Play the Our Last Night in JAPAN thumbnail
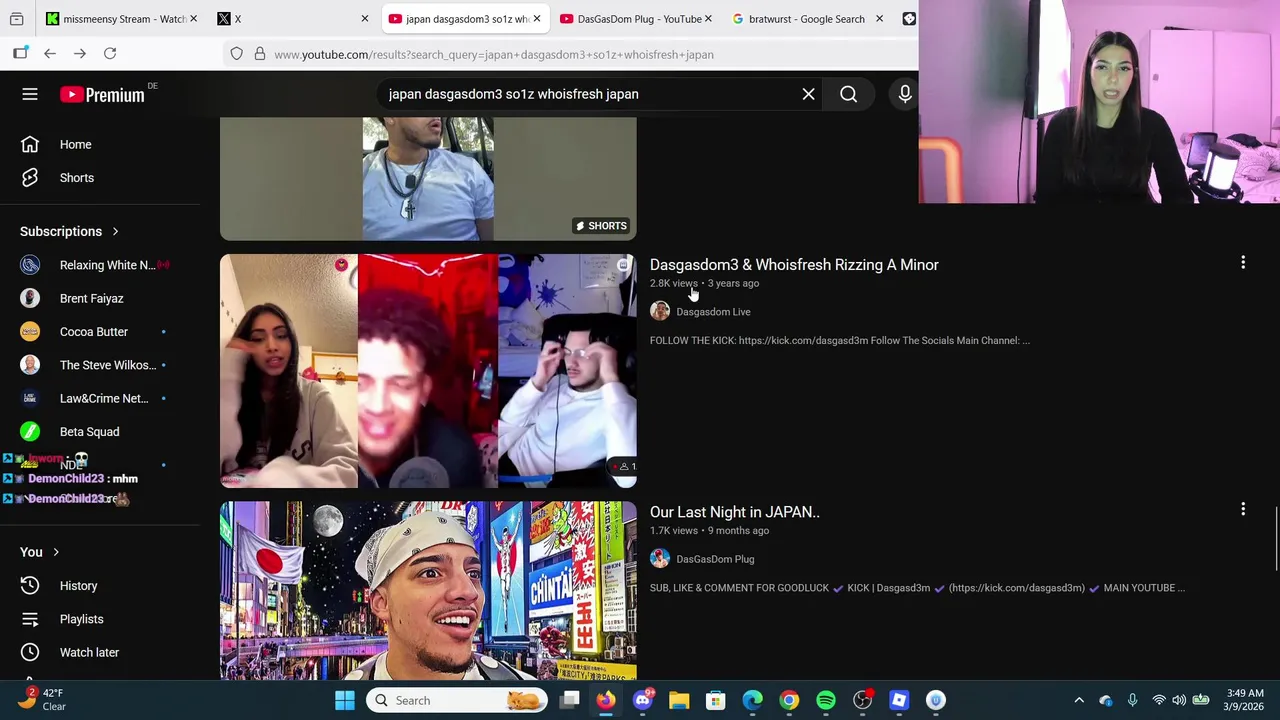This screenshot has width=1280, height=720. click(428, 590)
